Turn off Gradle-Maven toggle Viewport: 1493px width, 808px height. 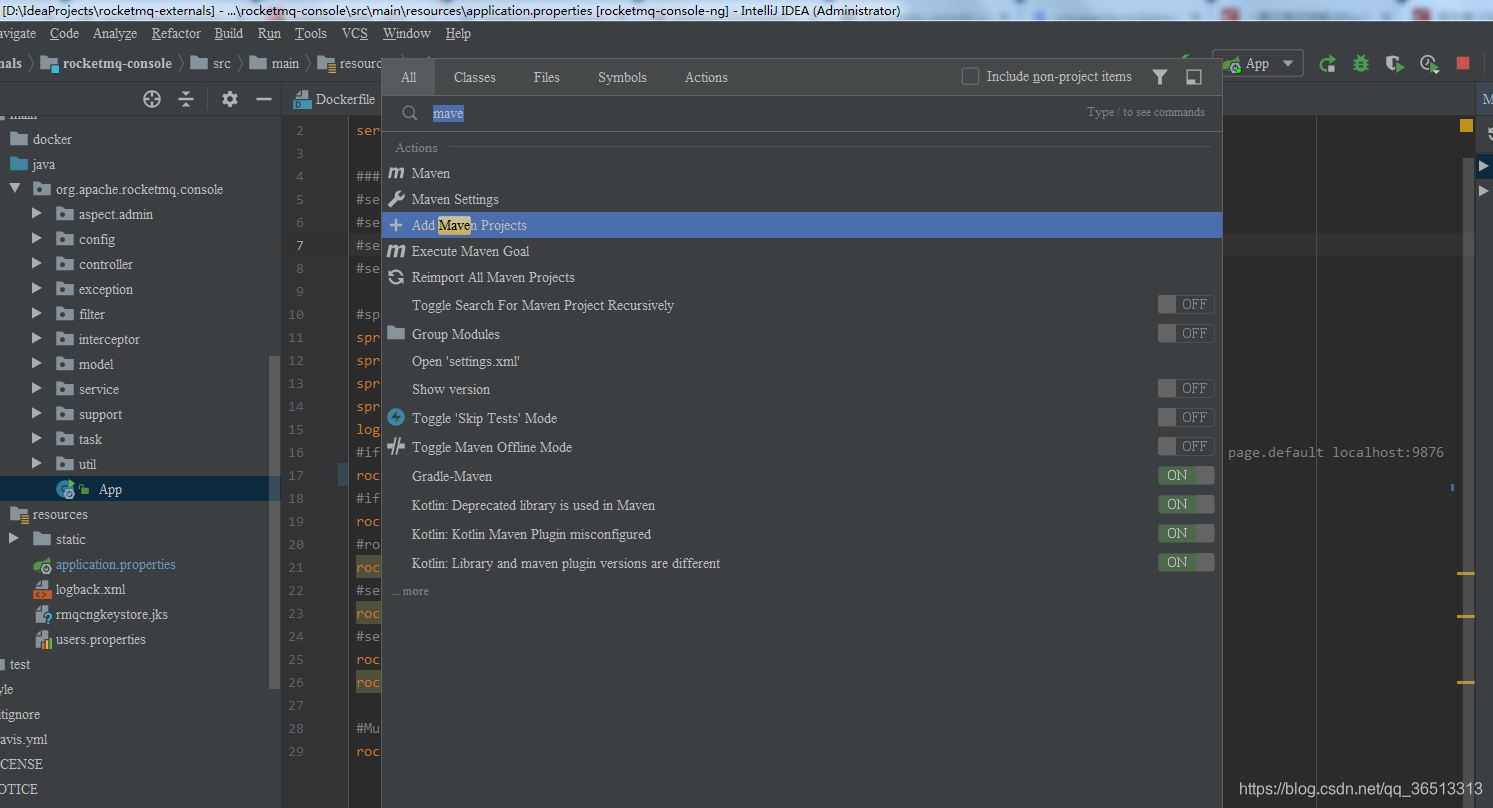pyautogui.click(x=1186, y=475)
